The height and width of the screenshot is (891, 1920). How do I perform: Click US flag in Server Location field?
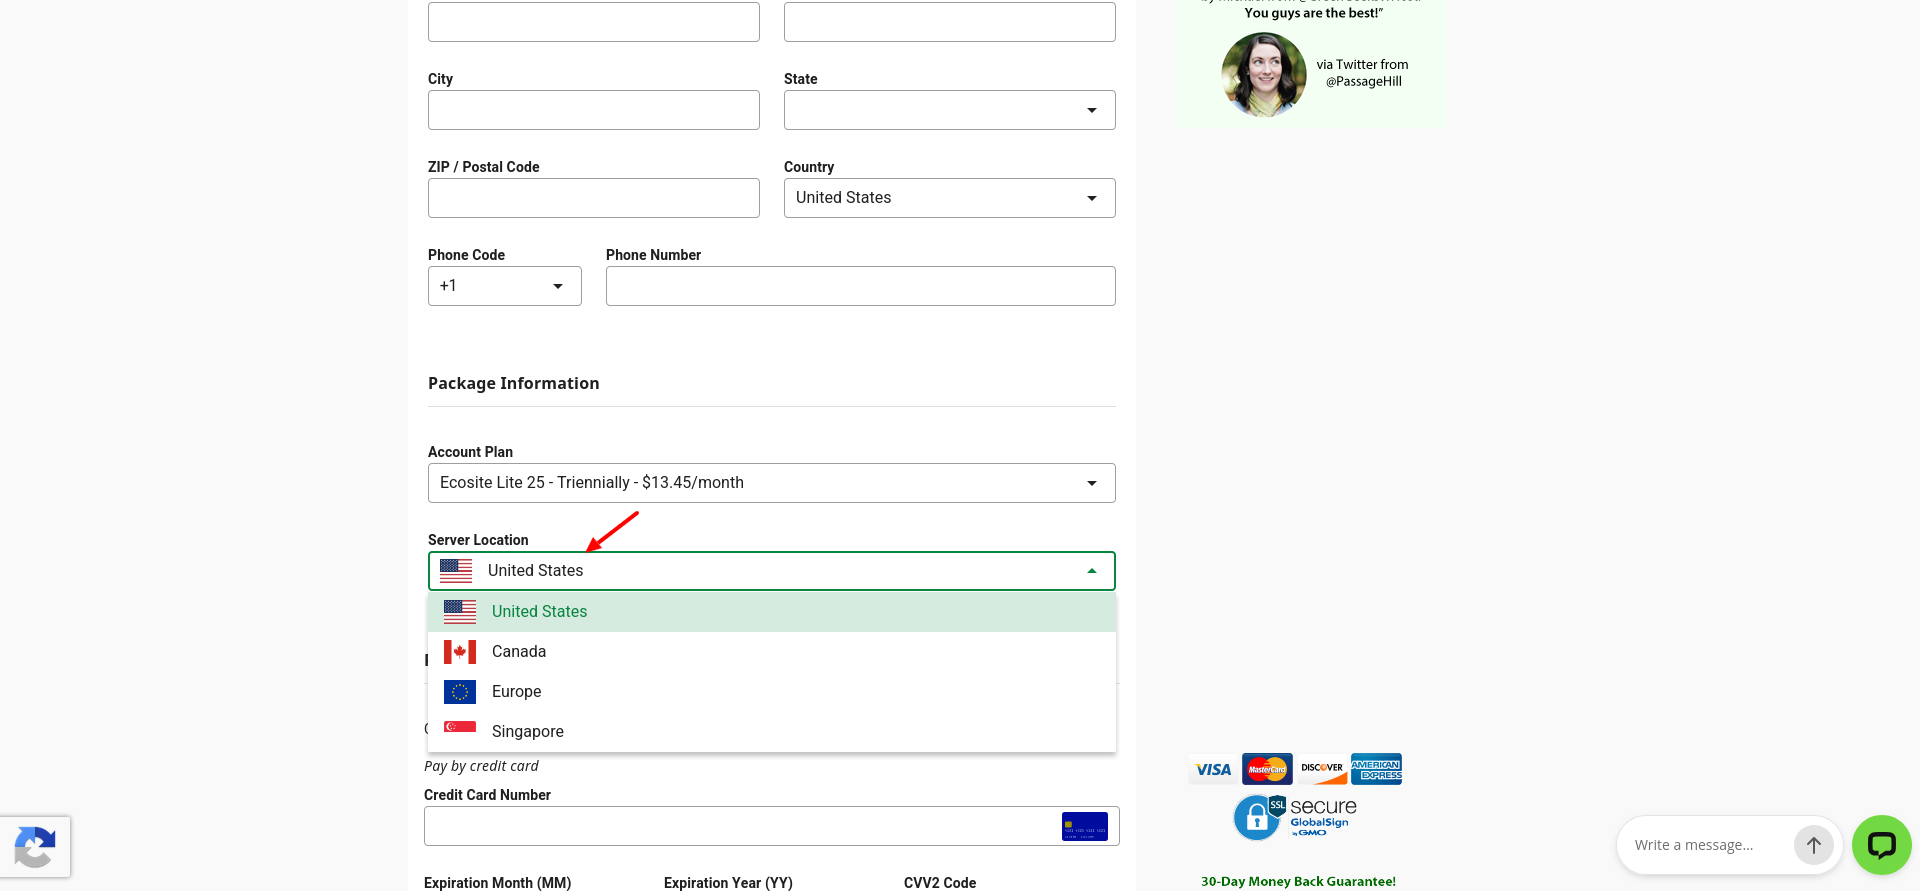(456, 571)
